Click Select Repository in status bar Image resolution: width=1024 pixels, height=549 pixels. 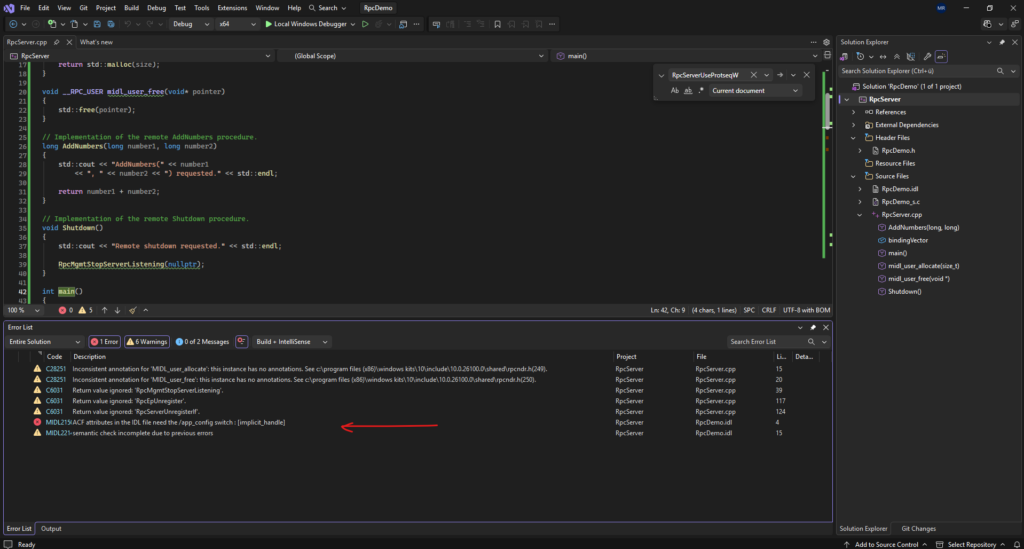pos(970,544)
